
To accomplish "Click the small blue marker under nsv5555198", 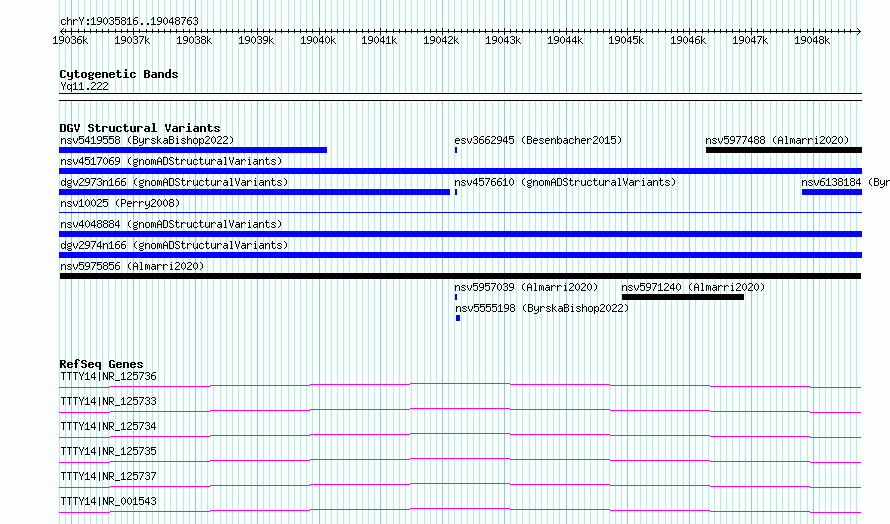I will 458,318.
